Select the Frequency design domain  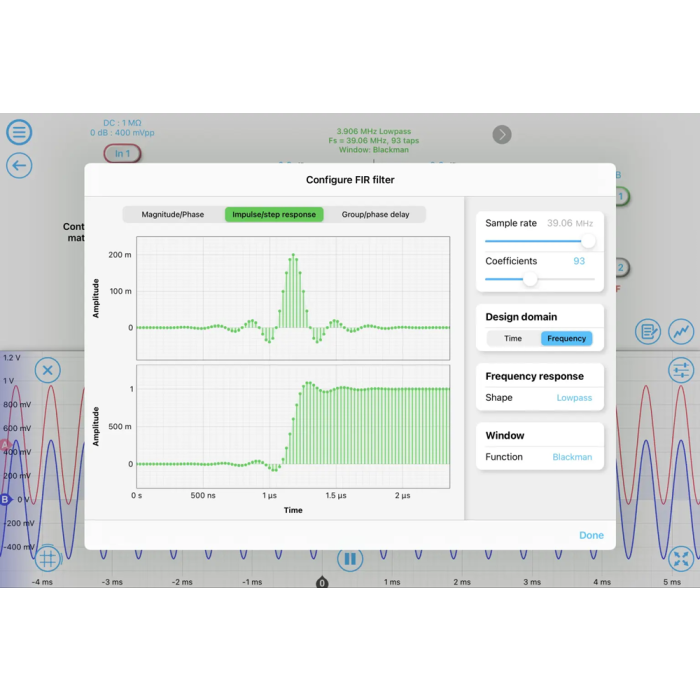566,339
